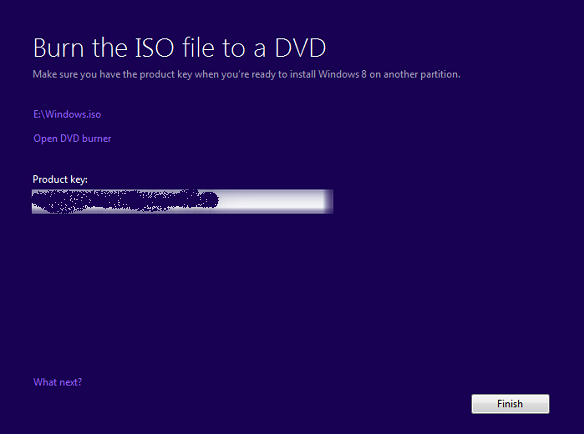Open the E:\Windows.iso file link
Screen dimensions: 584x434
coord(67,114)
